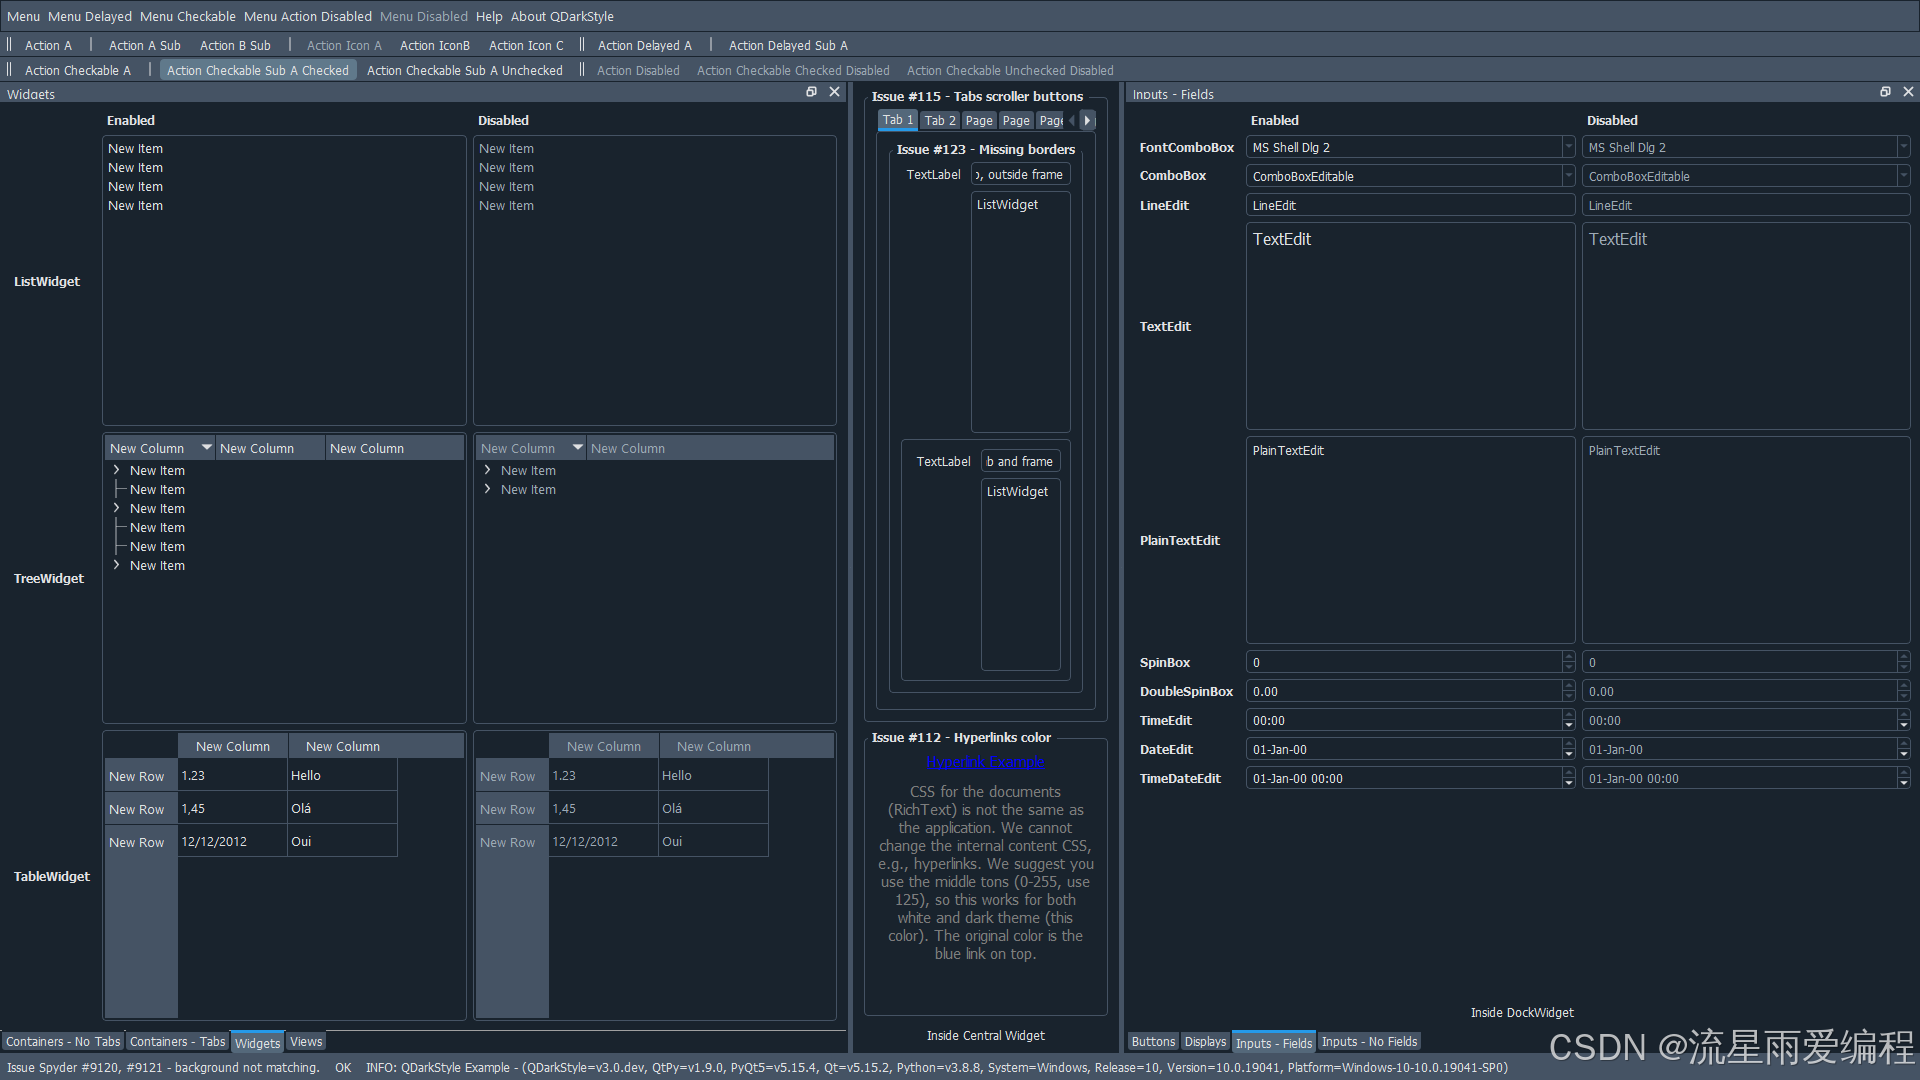Click inside the enabled LineEdit field
The image size is (1920, 1080).
click(x=1410, y=206)
